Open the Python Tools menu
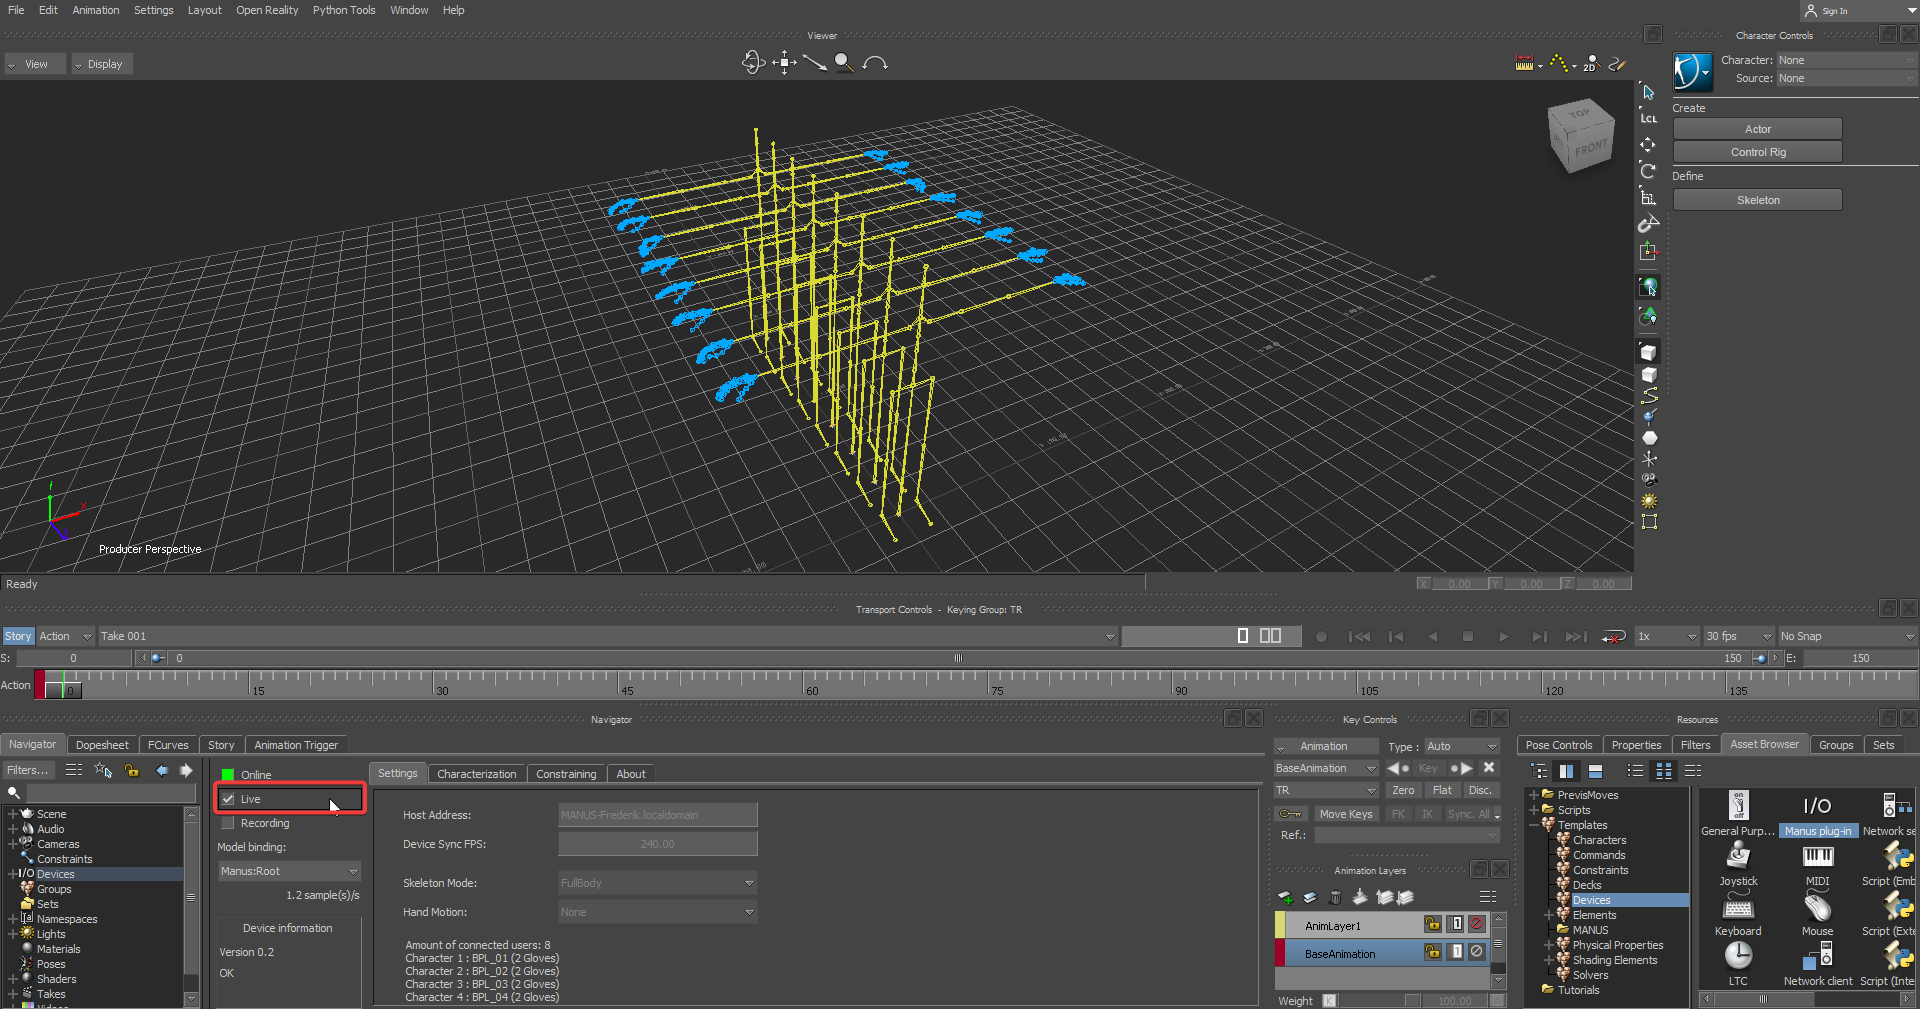The width and height of the screenshot is (1920, 1009). pos(344,10)
